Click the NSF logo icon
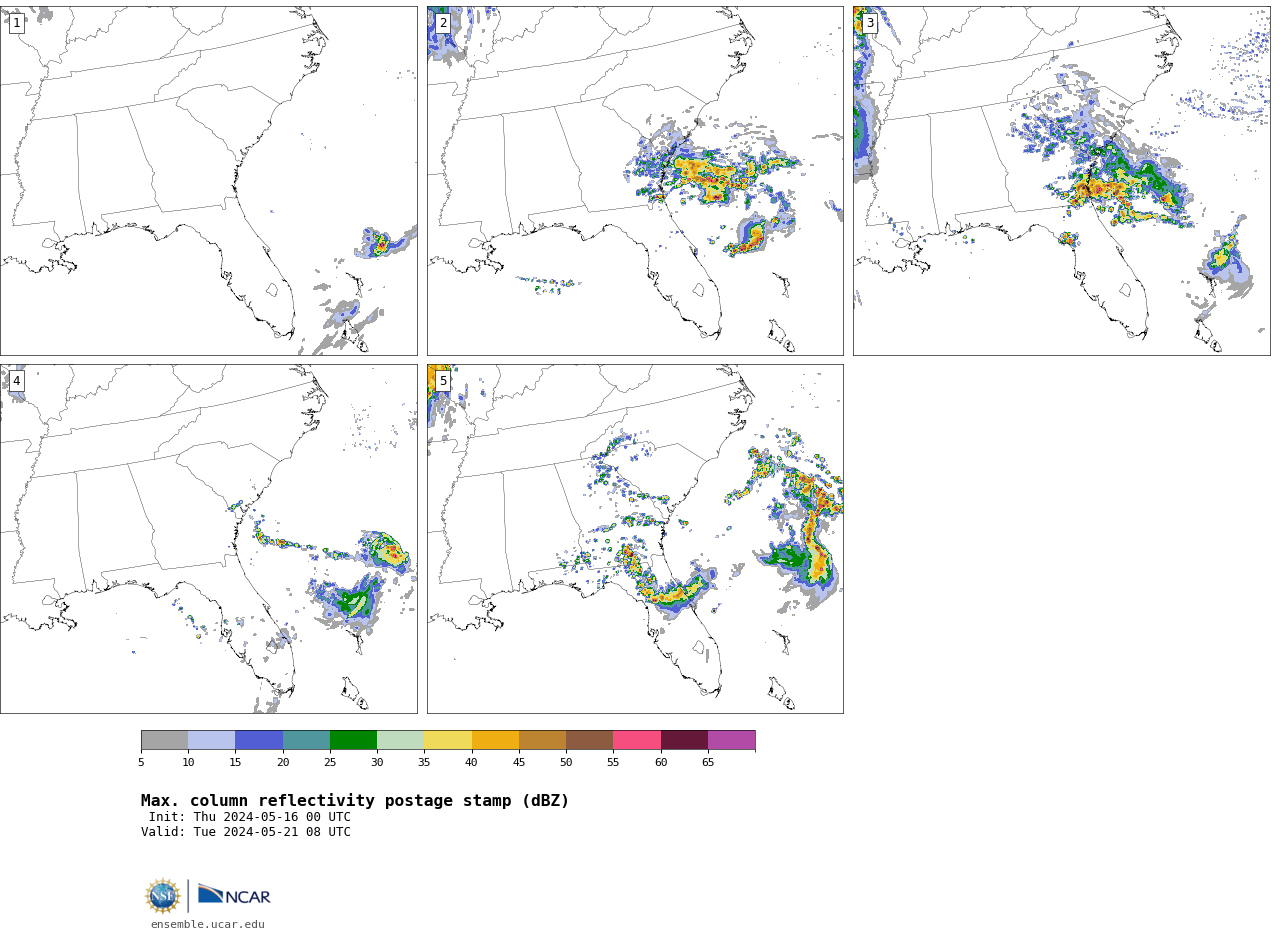The image size is (1280, 936). (163, 896)
